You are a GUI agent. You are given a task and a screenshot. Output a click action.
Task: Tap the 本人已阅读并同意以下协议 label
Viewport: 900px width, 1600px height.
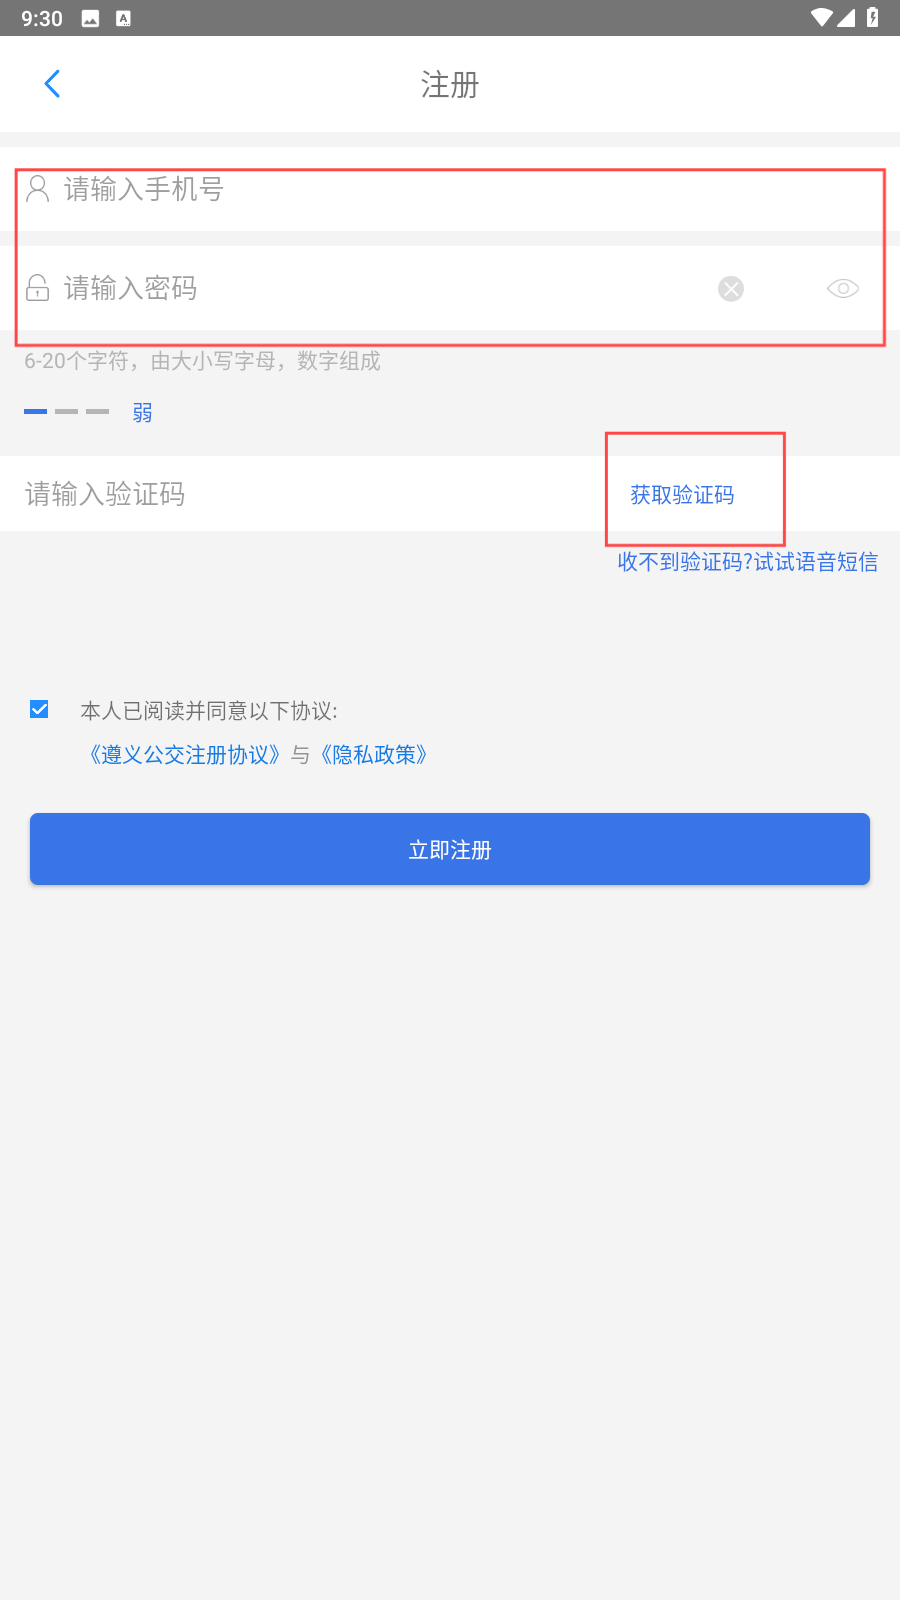click(209, 711)
